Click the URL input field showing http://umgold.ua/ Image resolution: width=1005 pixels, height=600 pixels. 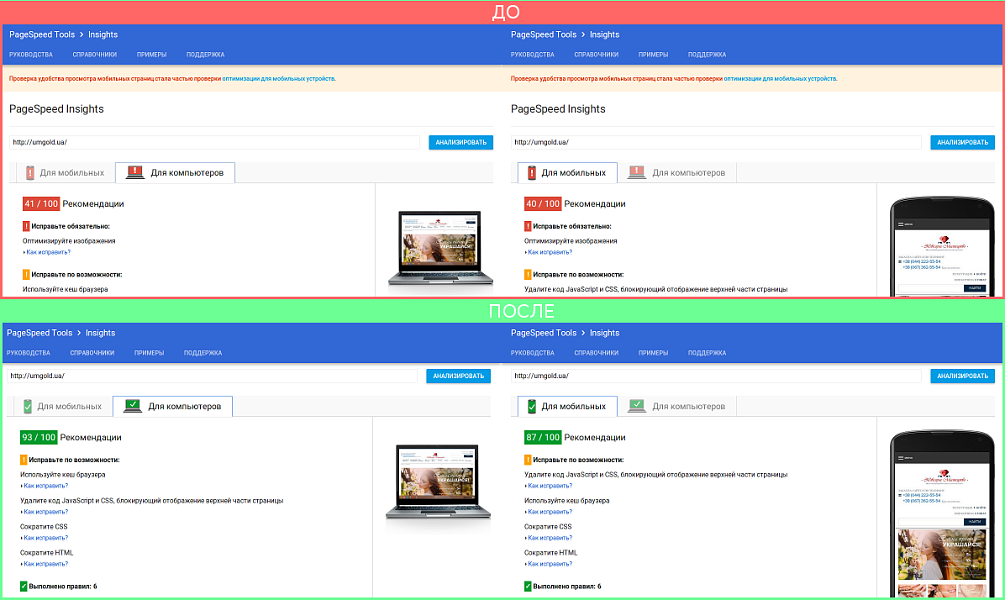(x=200, y=141)
